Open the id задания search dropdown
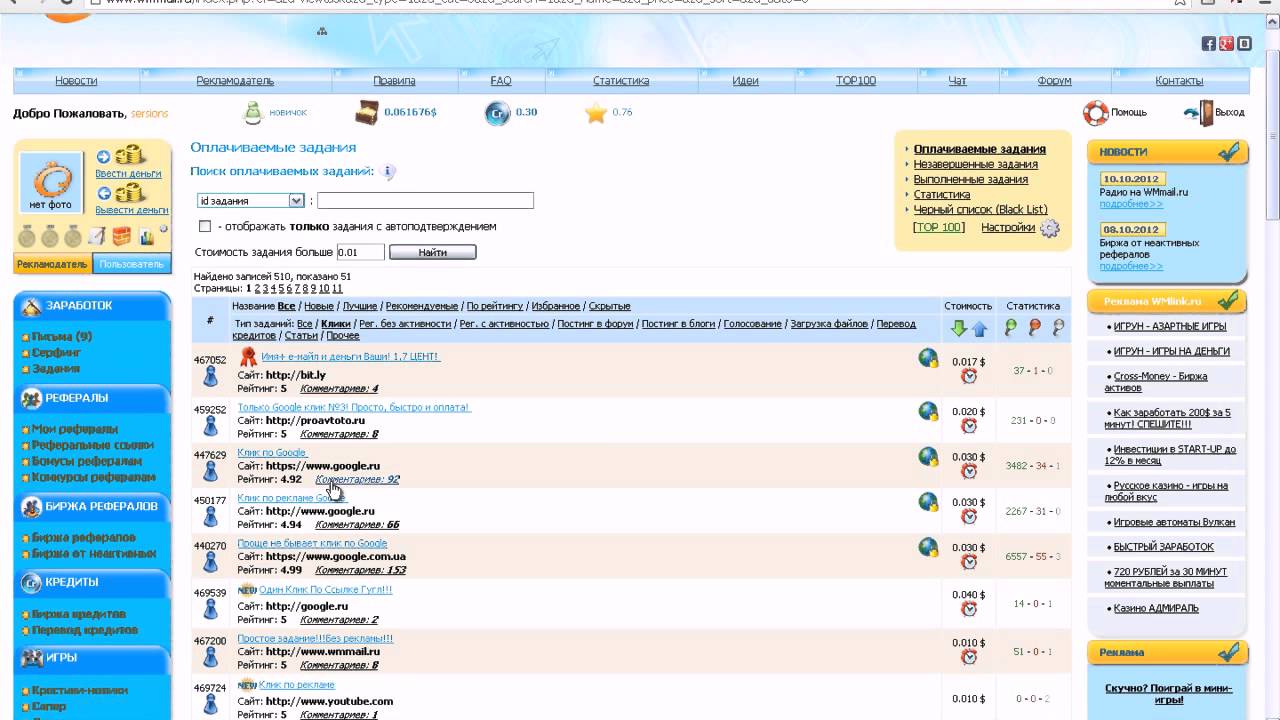The height and width of the screenshot is (720, 1280). [x=251, y=200]
